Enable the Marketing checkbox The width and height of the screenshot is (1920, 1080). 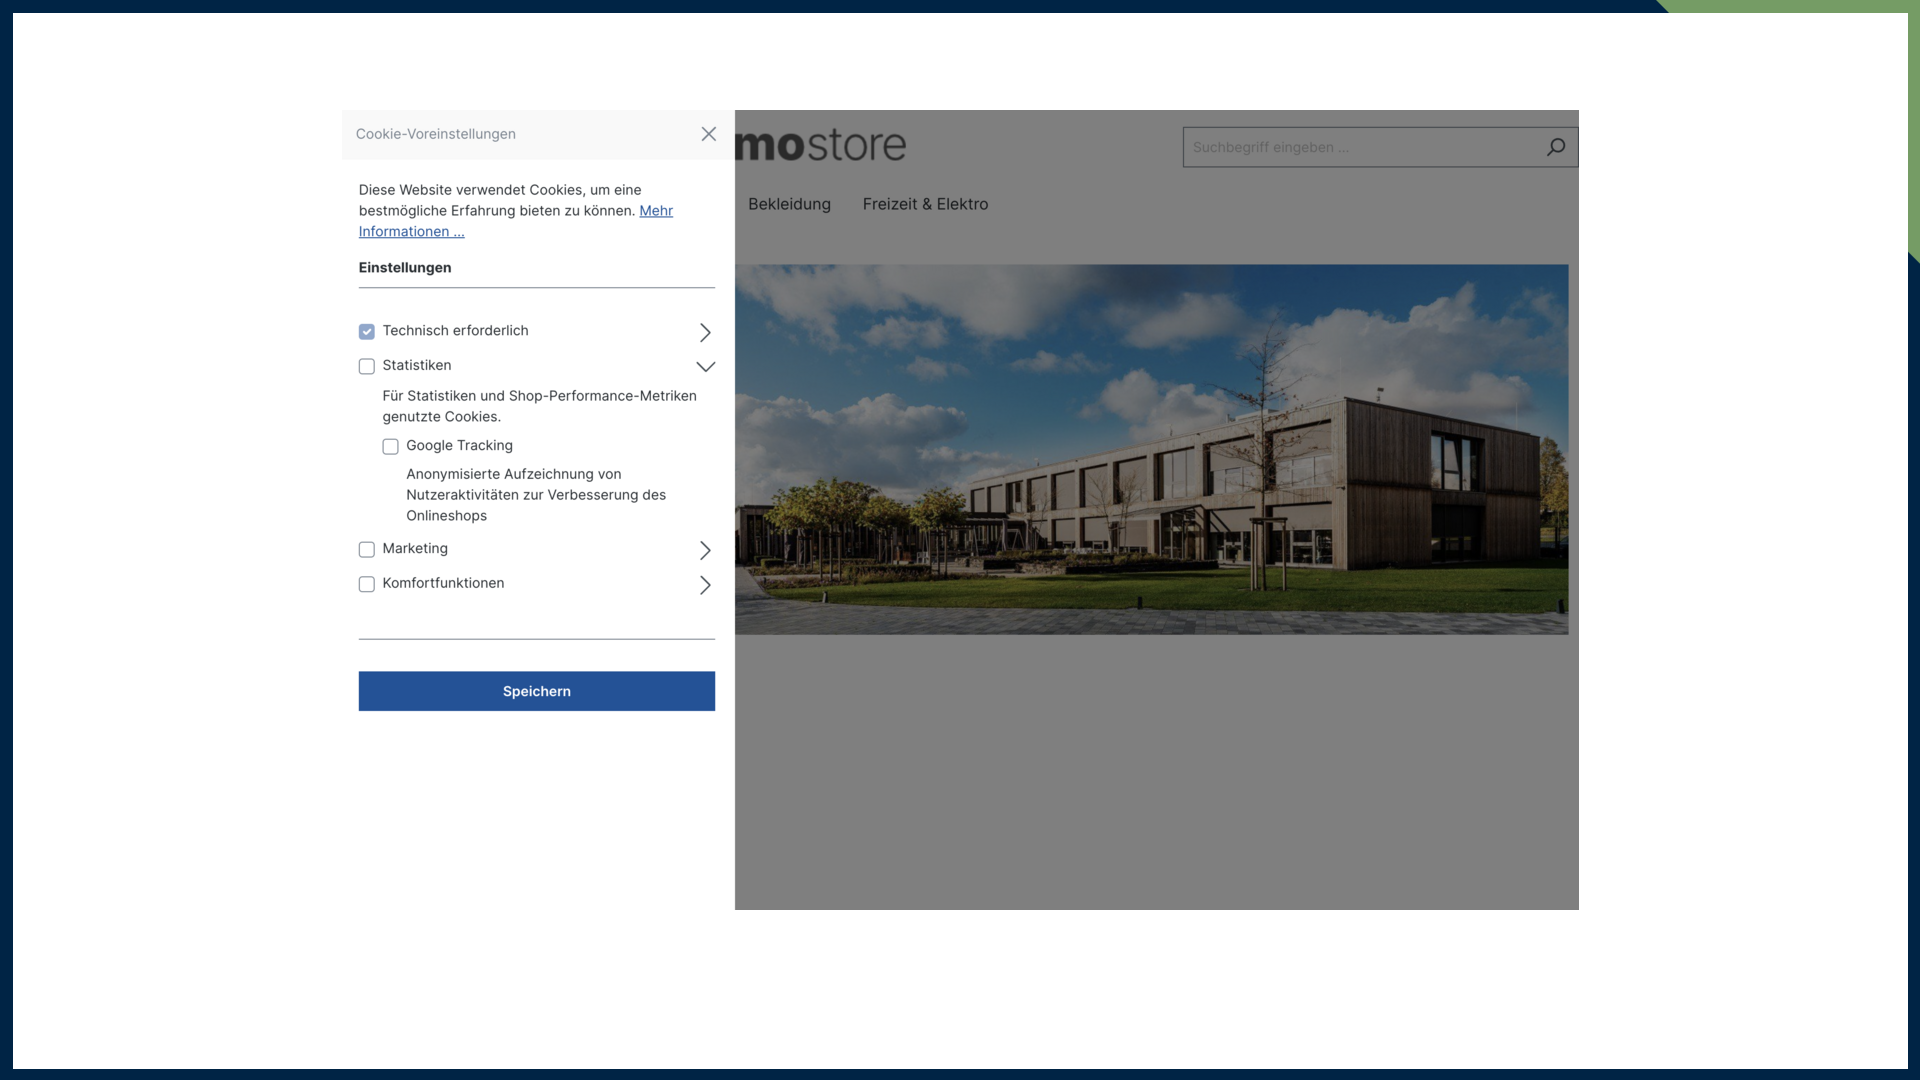tap(367, 549)
